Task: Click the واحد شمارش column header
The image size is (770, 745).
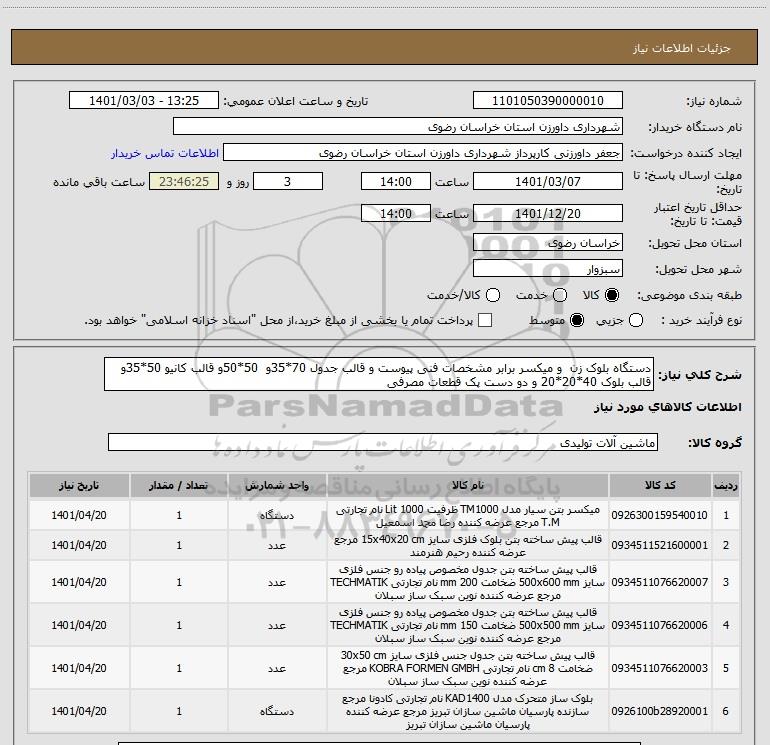Action: pos(277,486)
